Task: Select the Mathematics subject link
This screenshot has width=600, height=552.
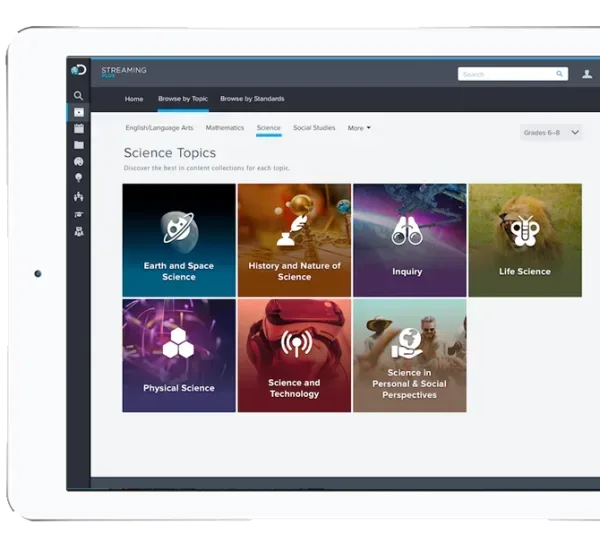Action: 225,128
